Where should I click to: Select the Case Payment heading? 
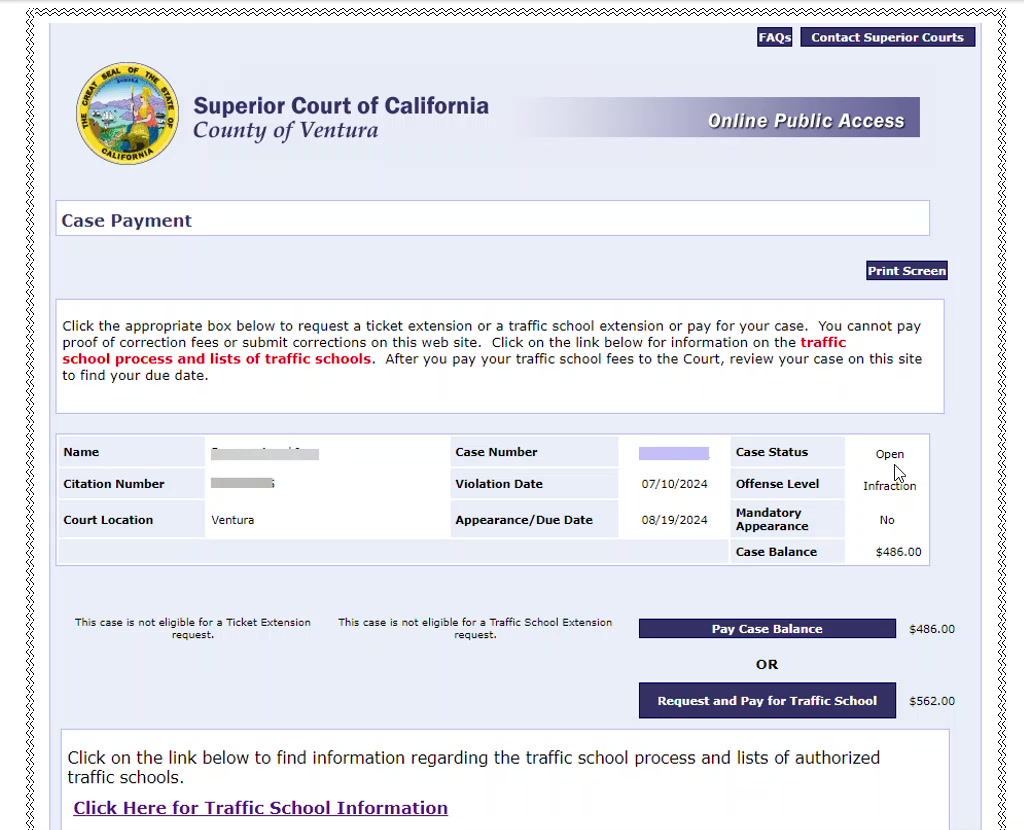(x=127, y=221)
